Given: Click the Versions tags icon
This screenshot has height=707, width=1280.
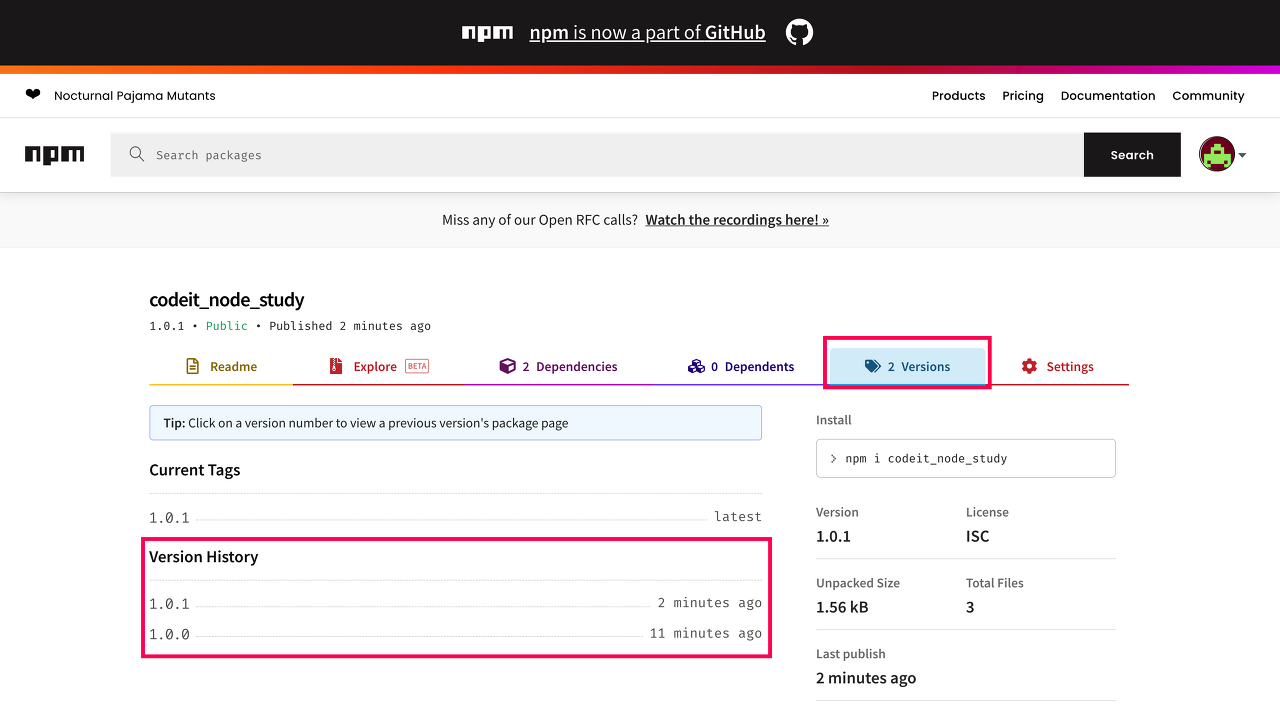Looking at the screenshot, I should pos(873,367).
